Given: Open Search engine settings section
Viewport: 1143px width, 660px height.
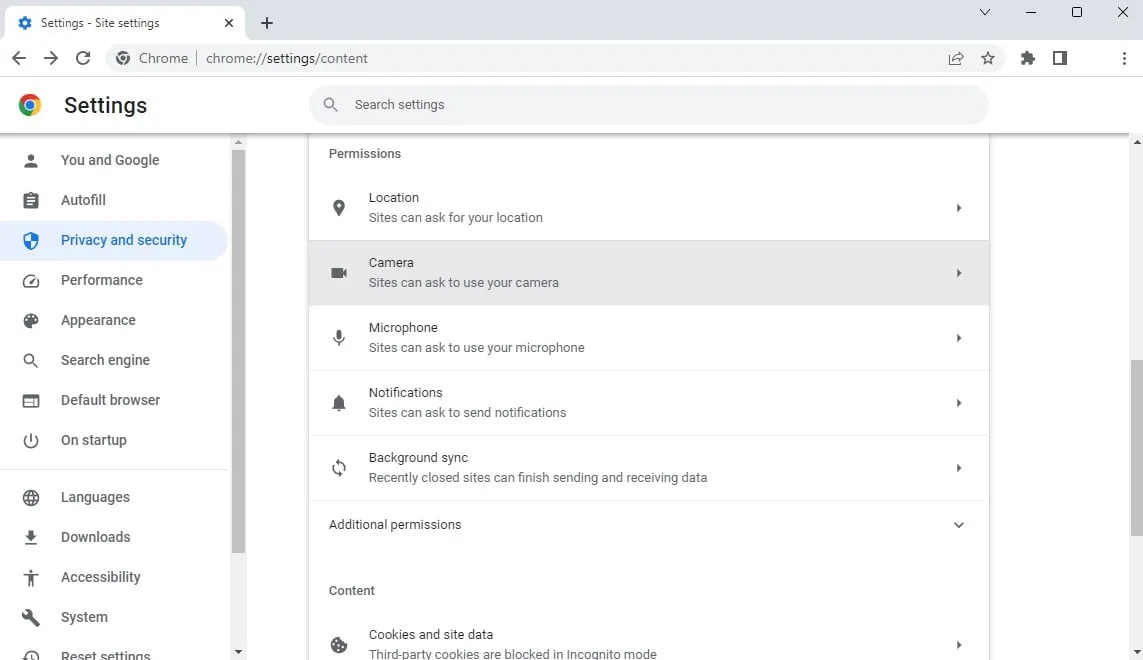Looking at the screenshot, I should tap(105, 360).
